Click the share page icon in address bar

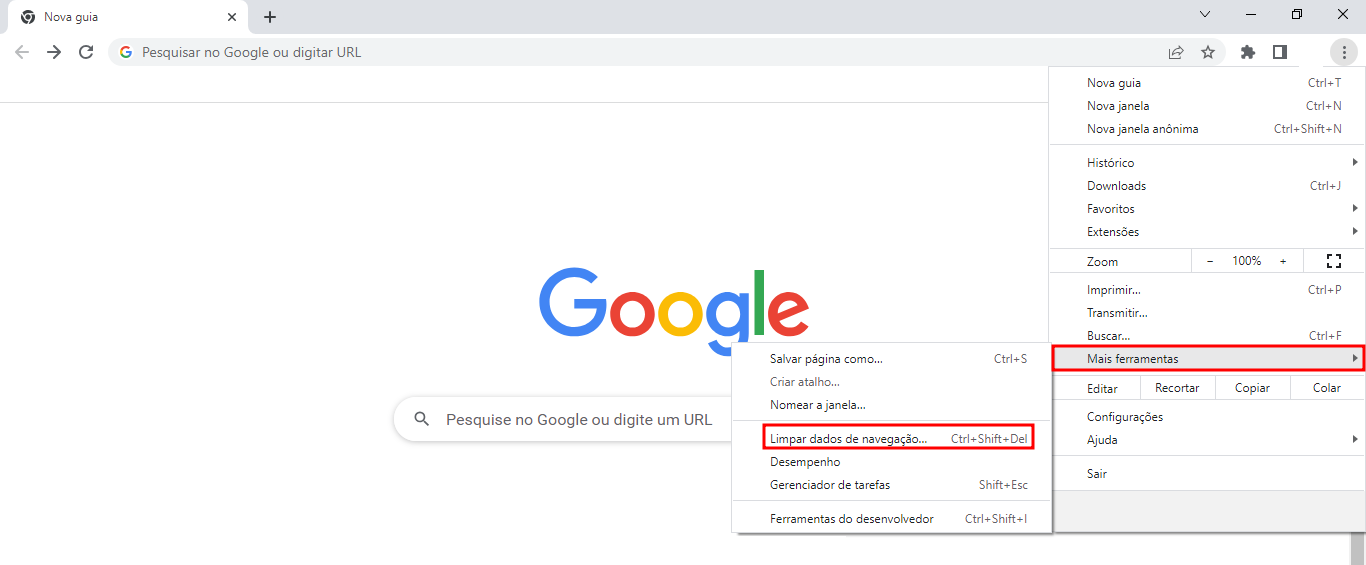point(1176,52)
